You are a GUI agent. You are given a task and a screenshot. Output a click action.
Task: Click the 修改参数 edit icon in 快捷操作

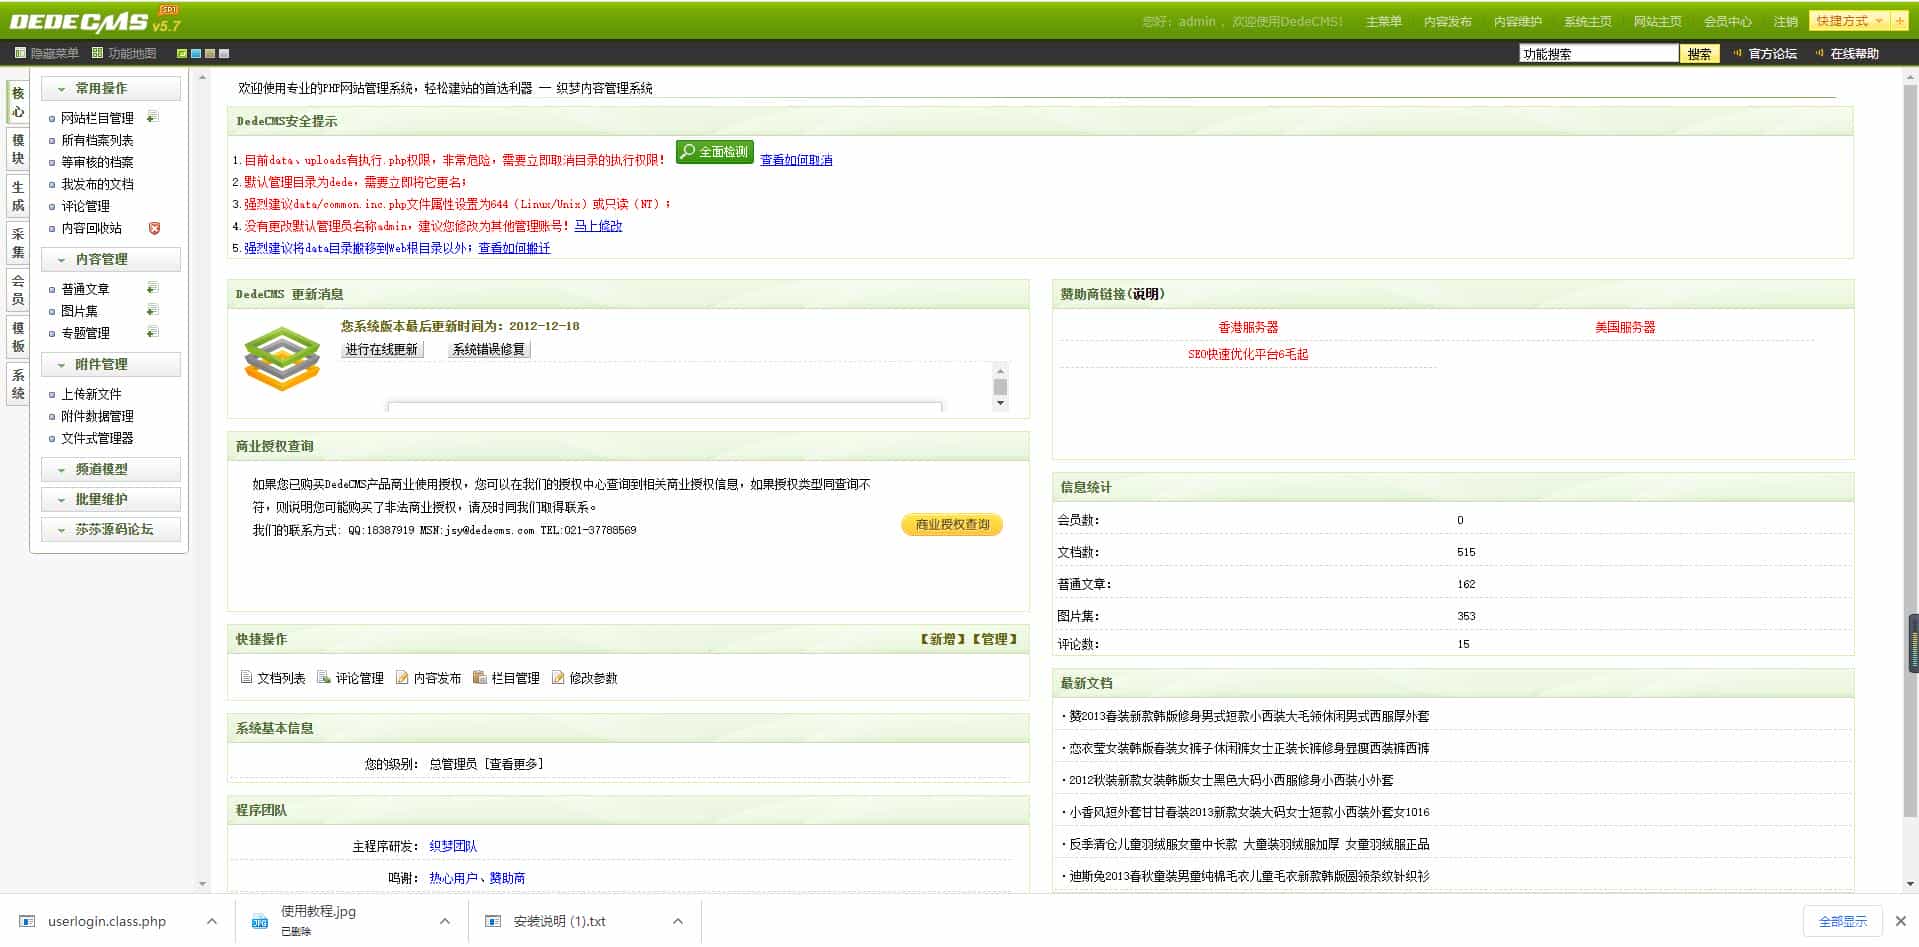[x=558, y=677]
